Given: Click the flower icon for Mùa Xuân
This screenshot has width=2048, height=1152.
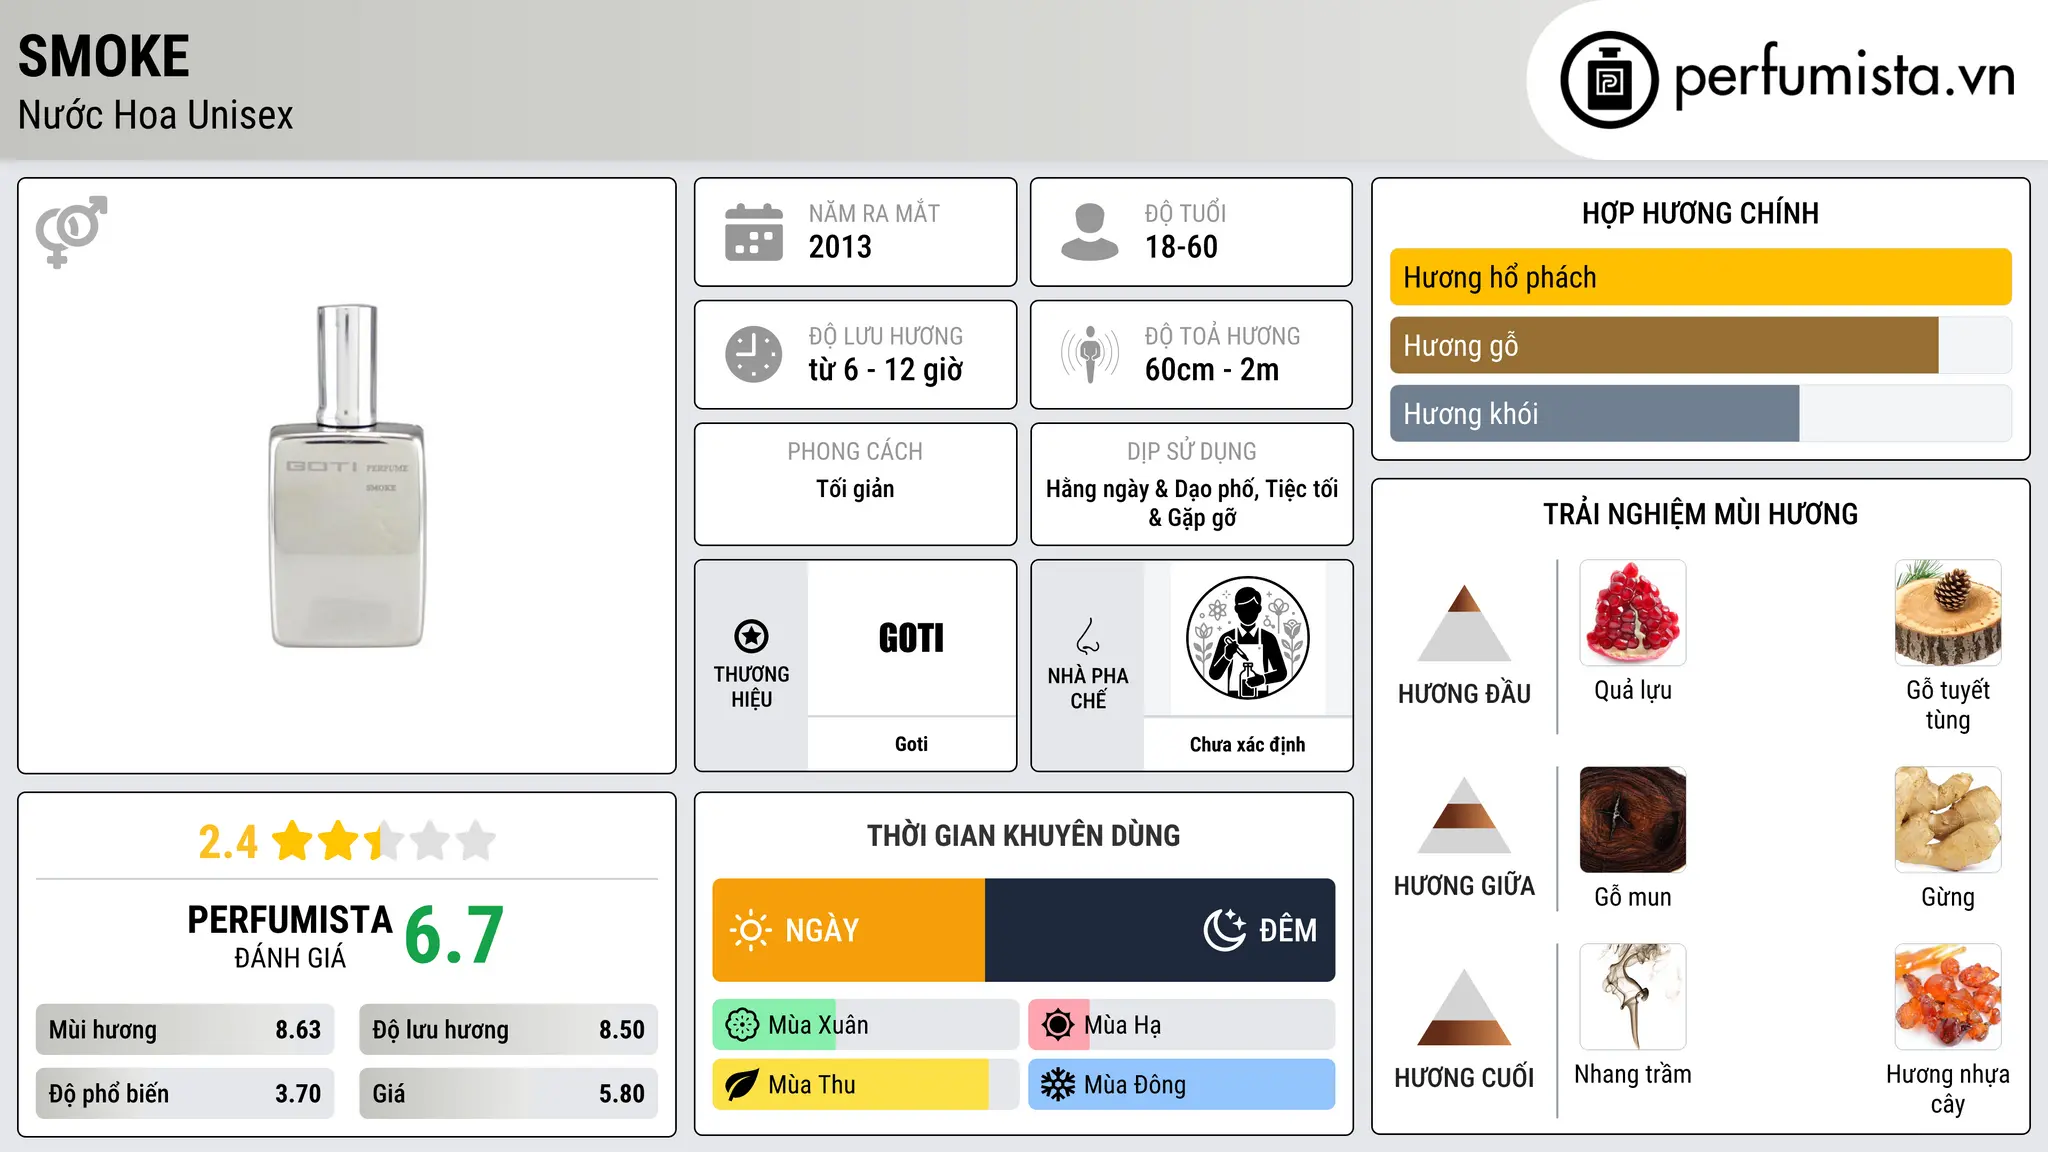Looking at the screenshot, I should click(x=742, y=1025).
